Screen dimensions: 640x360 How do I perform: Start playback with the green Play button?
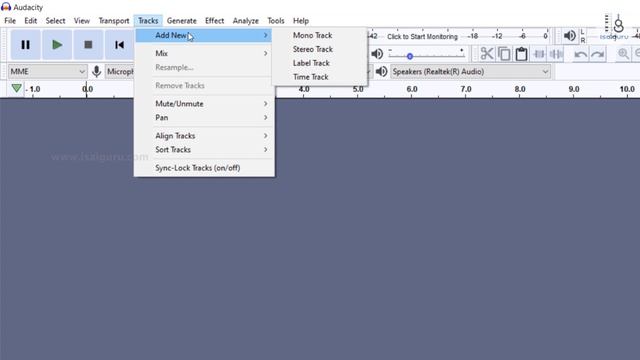tap(57, 44)
